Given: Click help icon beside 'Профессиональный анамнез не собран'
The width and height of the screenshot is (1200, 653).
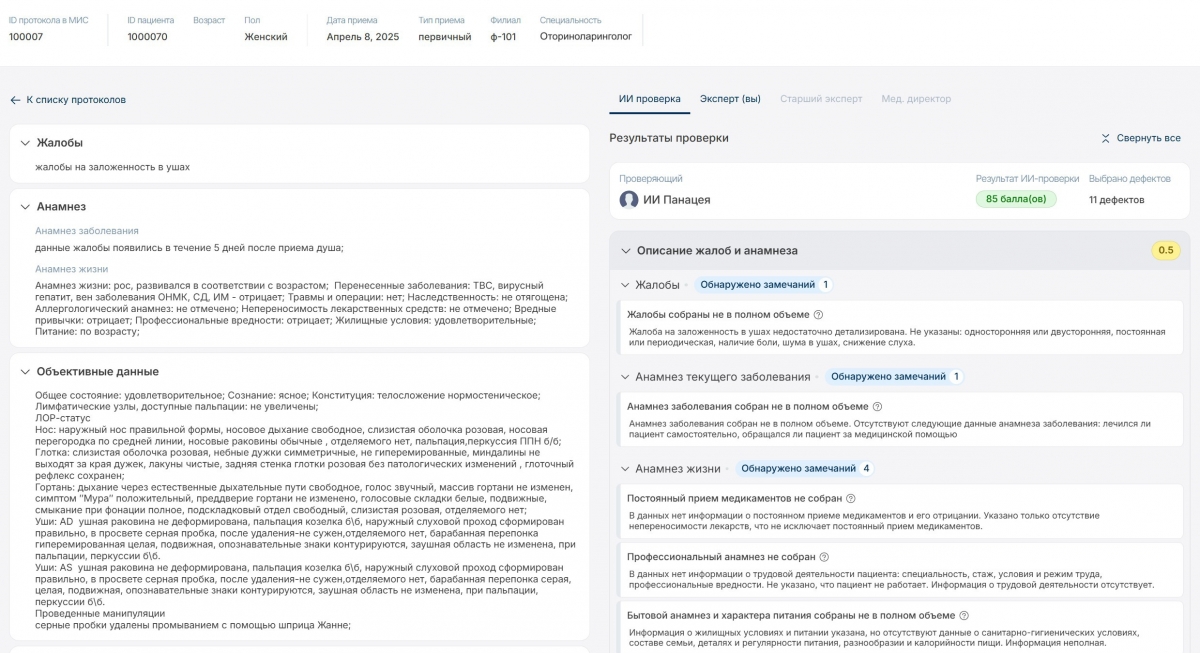Looking at the screenshot, I should pos(824,557).
